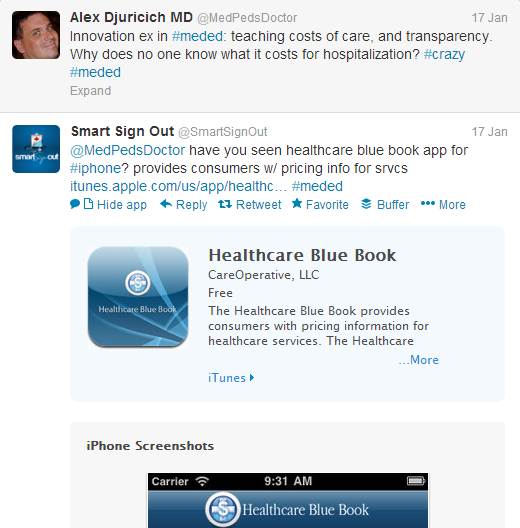Image resolution: width=520 pixels, height=528 pixels.
Task: Click the speech bubble conversation icon
Action: point(75,204)
